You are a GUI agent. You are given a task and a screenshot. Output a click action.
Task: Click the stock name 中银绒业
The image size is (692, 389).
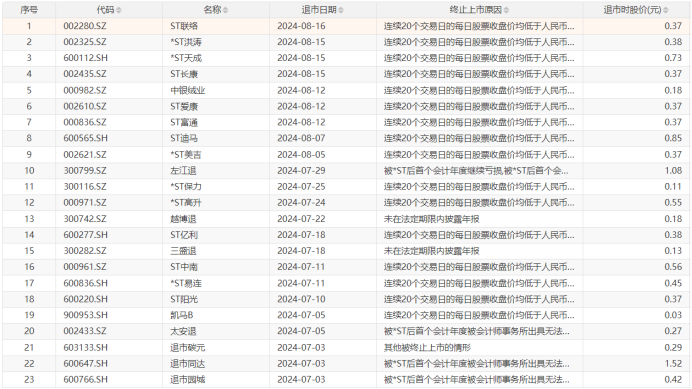pos(188,91)
